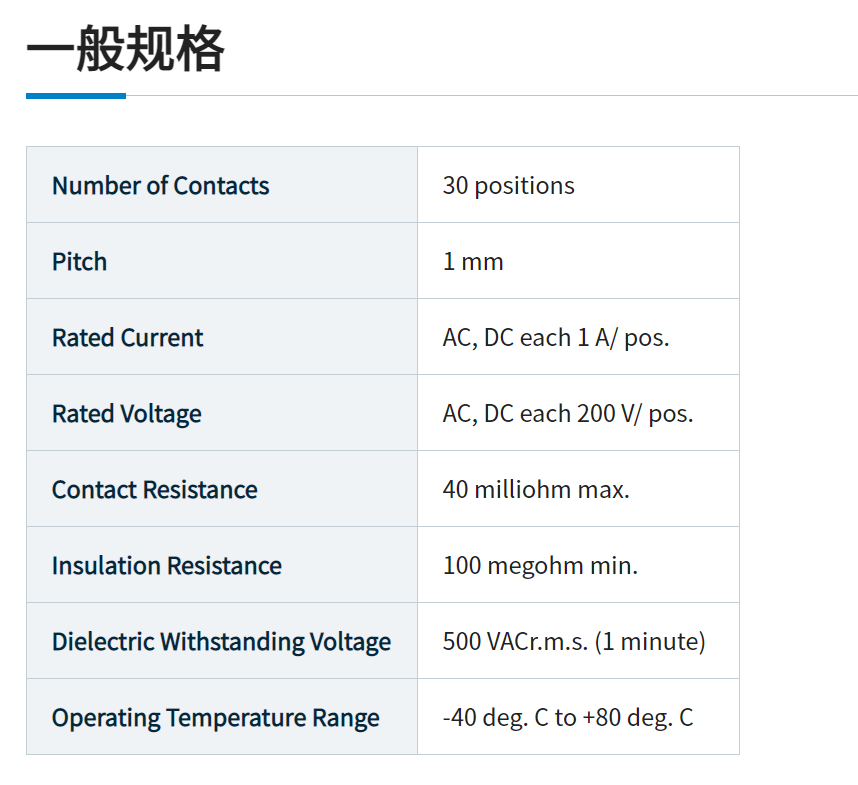Select the Operating Temperature Range label

216,718
